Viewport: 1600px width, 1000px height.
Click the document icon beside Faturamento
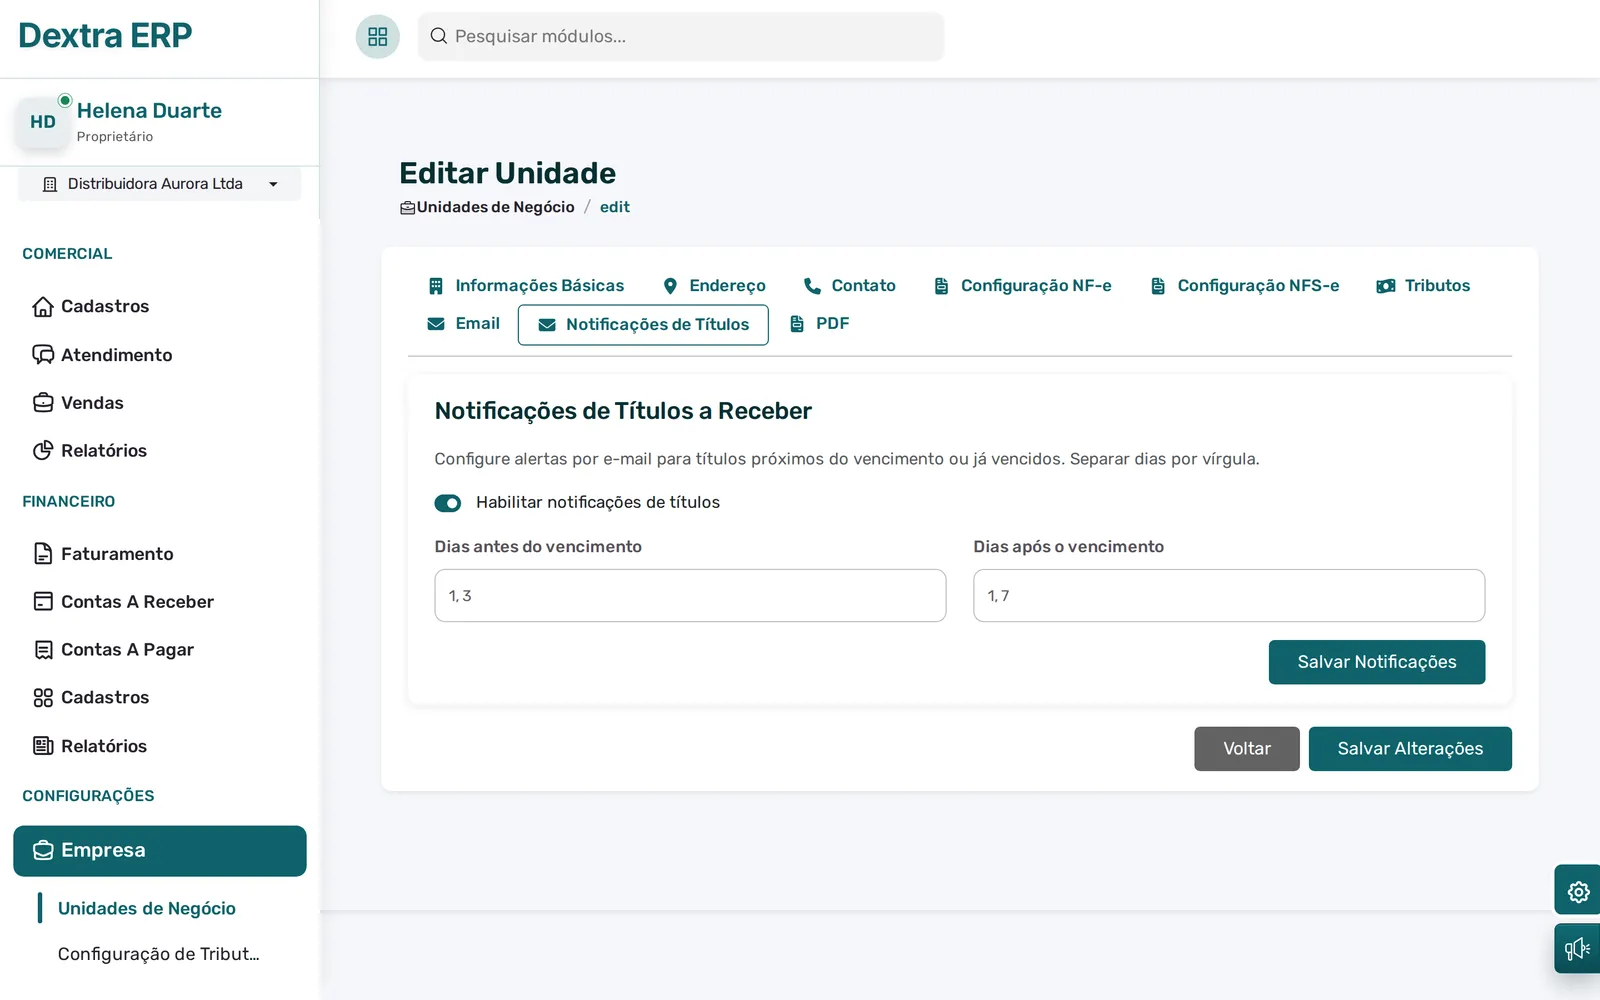[x=43, y=554]
